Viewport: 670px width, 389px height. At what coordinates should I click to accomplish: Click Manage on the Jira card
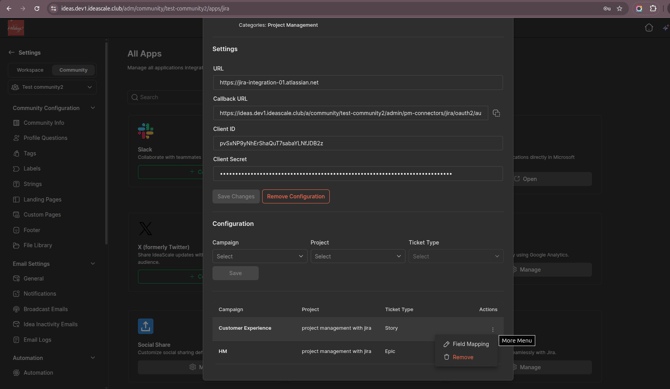click(x=551, y=367)
